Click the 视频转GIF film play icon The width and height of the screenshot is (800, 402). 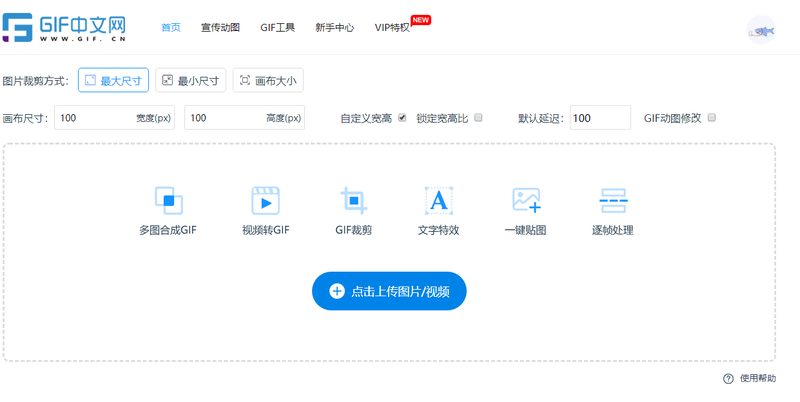click(265, 200)
